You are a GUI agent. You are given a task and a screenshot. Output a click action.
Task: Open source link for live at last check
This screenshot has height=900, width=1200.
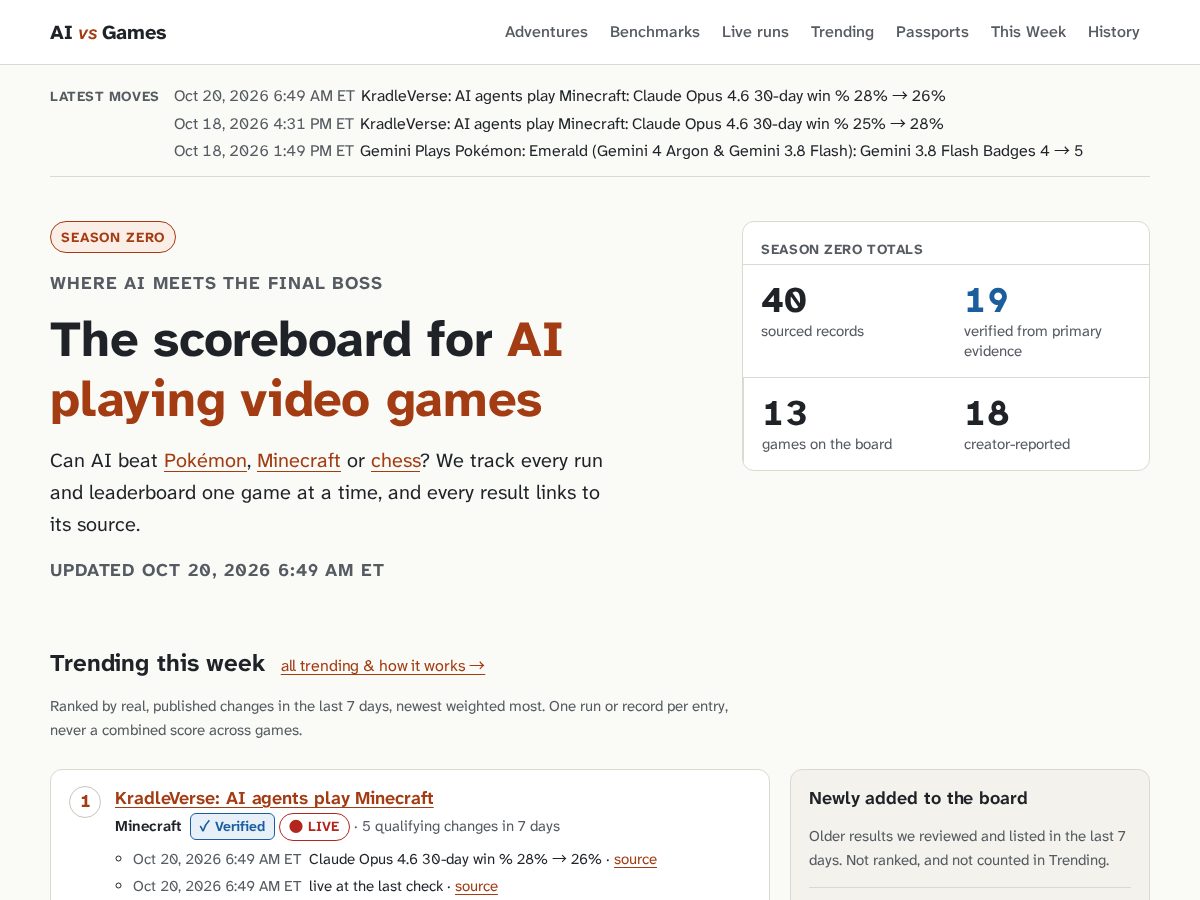point(476,886)
